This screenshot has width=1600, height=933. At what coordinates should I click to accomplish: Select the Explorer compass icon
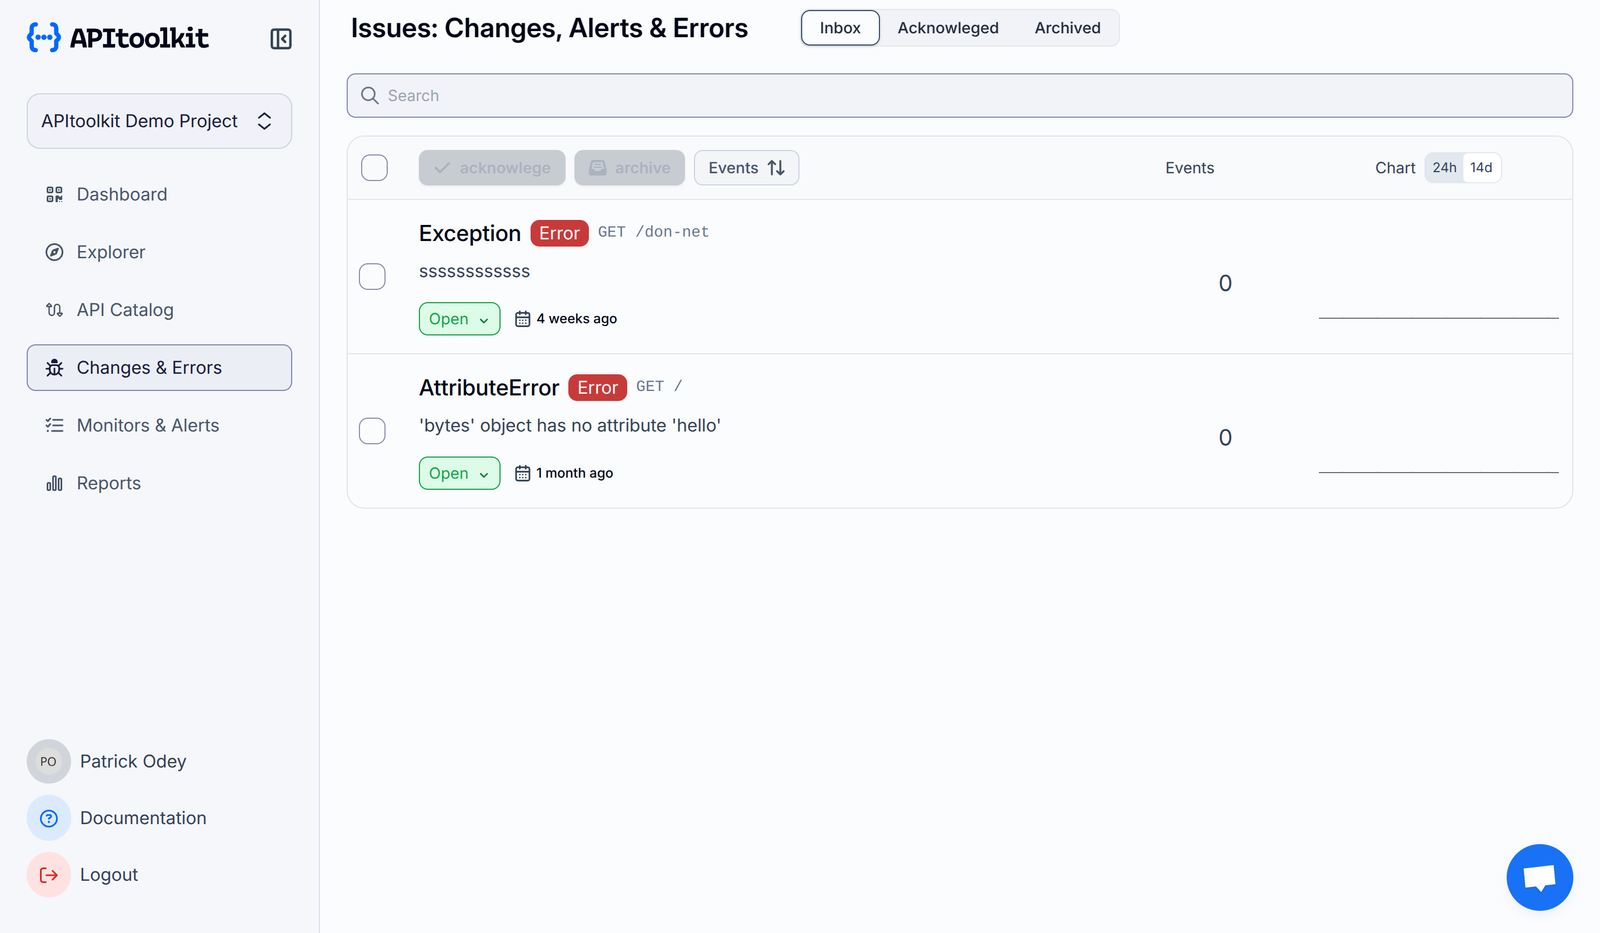coord(55,252)
